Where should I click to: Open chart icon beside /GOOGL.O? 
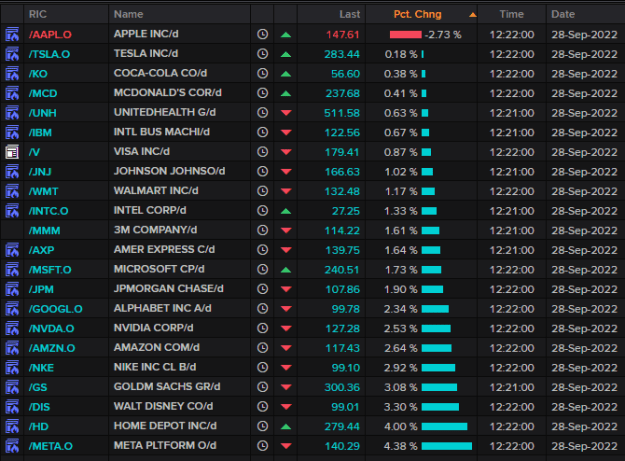(12, 309)
